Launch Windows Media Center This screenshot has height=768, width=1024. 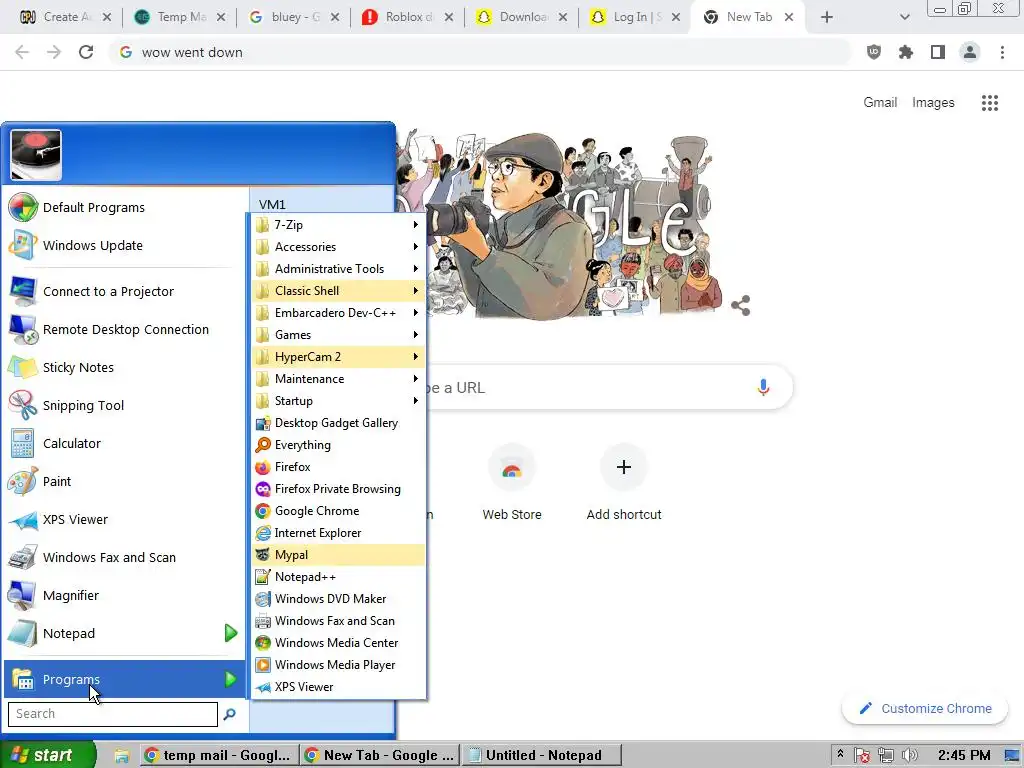coord(338,643)
